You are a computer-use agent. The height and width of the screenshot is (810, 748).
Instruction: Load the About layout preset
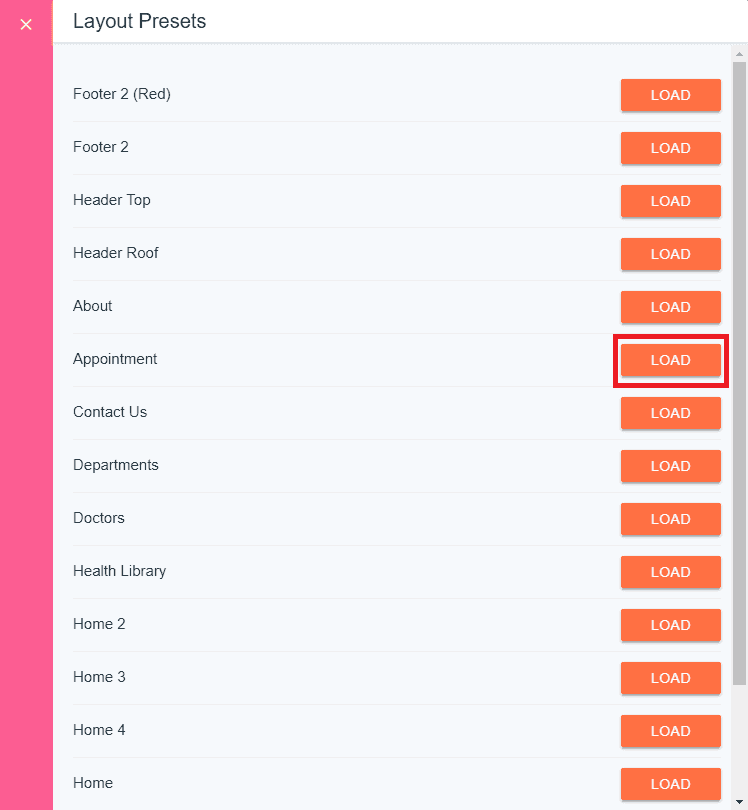tap(670, 307)
